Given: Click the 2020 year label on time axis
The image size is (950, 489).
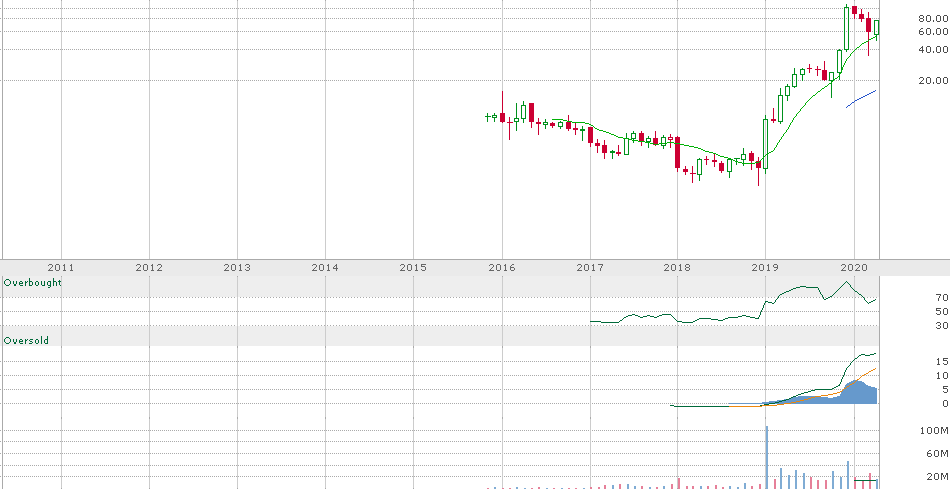Looking at the screenshot, I should tap(854, 267).
